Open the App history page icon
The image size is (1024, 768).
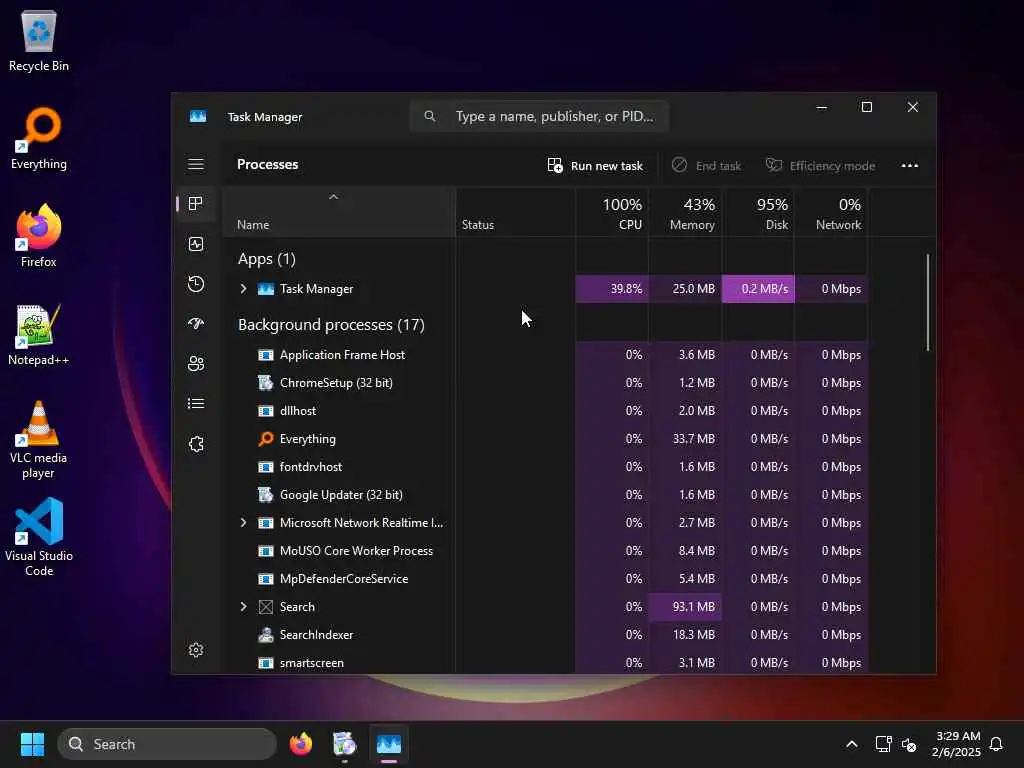click(196, 284)
